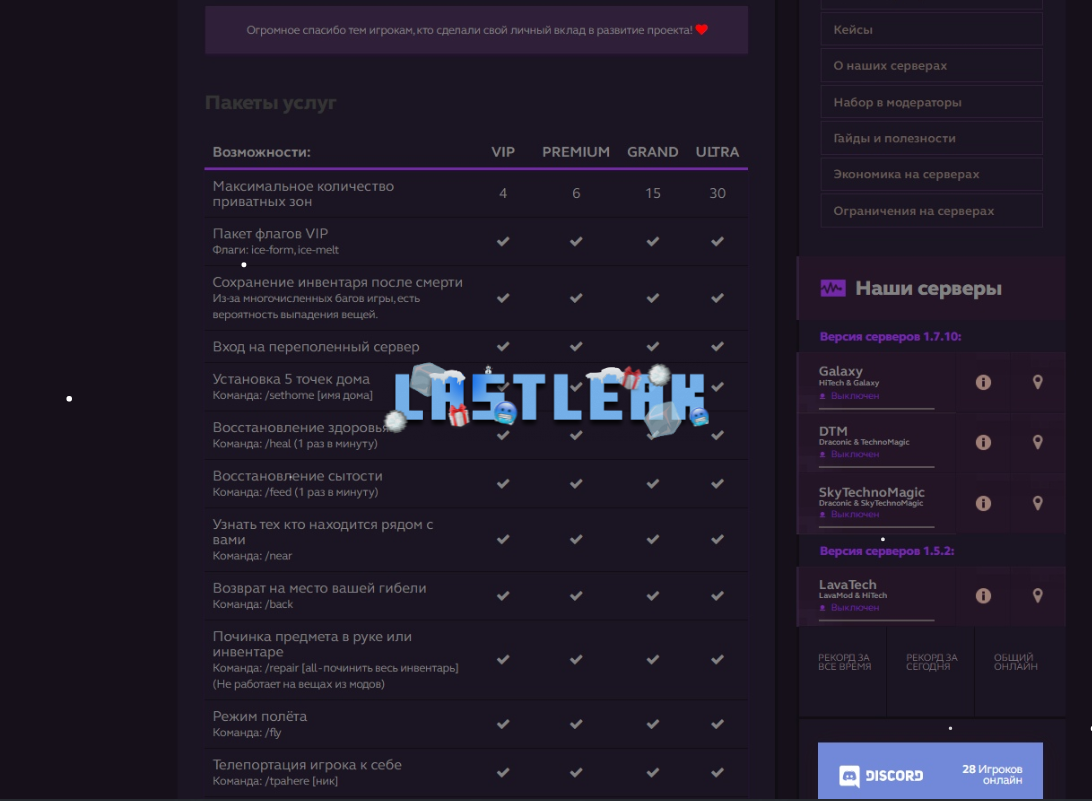Click the Discord logo icon in banner
The height and width of the screenshot is (801, 1092).
pos(849,776)
